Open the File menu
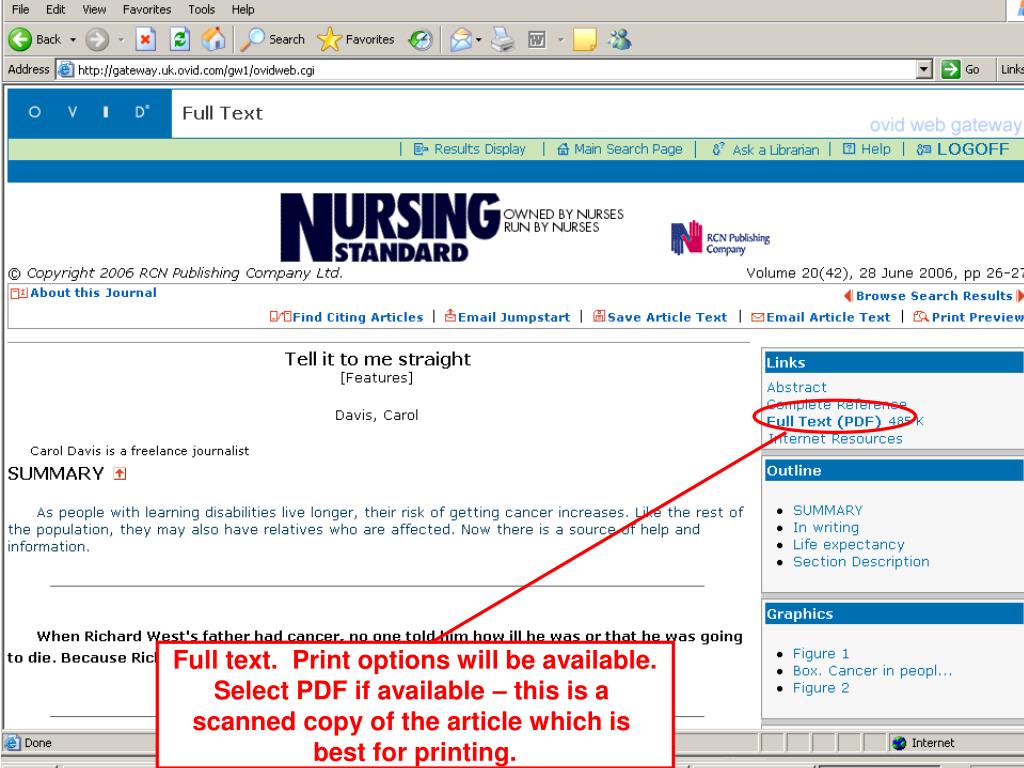Viewport: 1024px width, 768px height. pyautogui.click(x=20, y=9)
